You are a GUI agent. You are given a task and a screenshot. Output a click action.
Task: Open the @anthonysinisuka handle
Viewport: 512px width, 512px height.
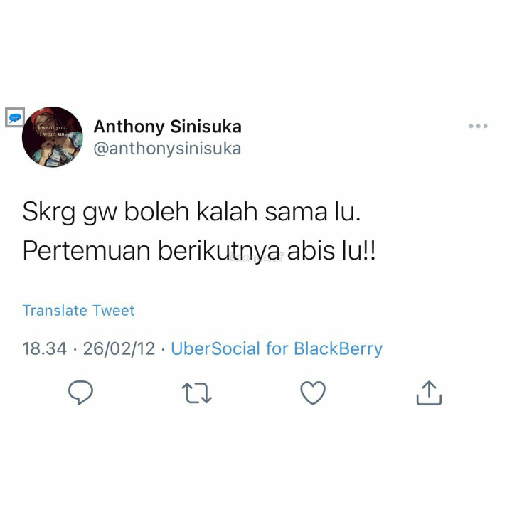[x=167, y=149]
